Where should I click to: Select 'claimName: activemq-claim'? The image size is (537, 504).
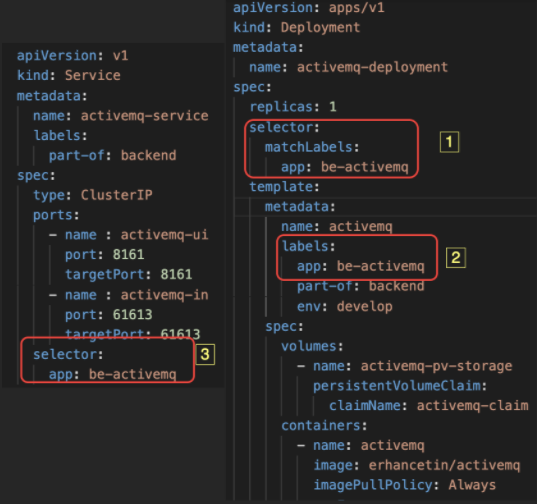428,406
